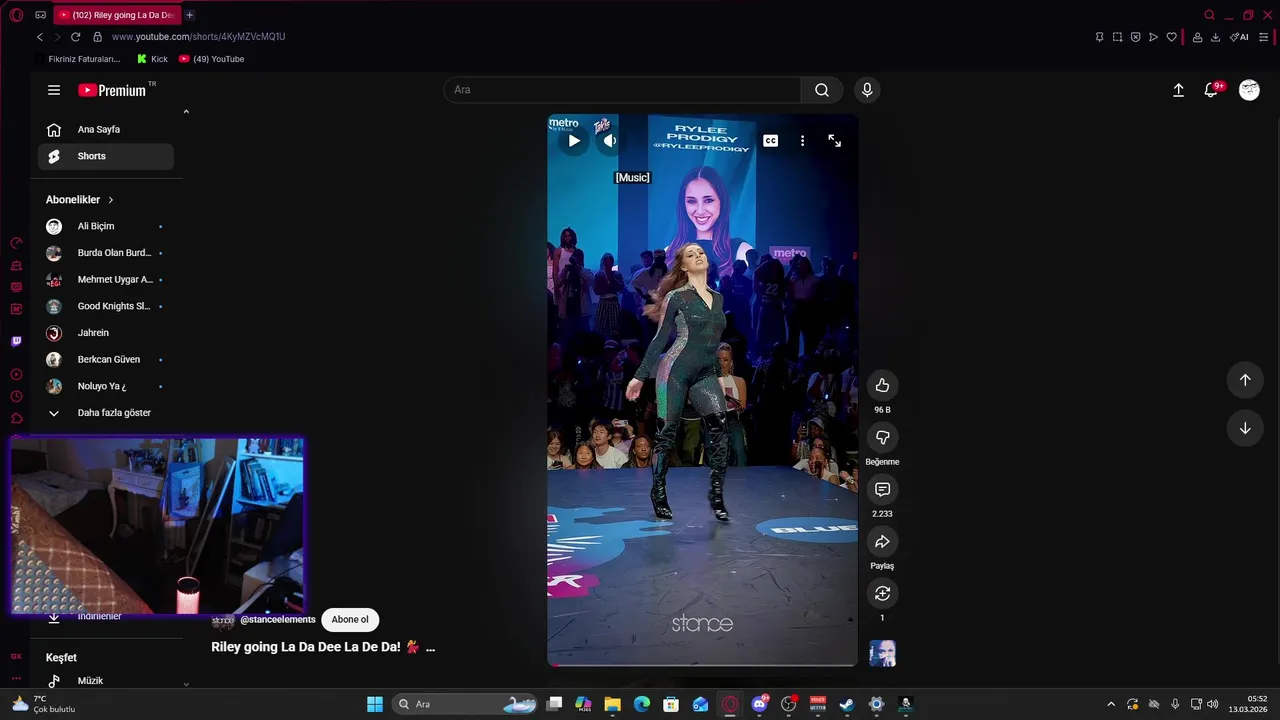Open the Good Knights Sl... channel
Viewport: 1280px width, 720px height.
(x=106, y=306)
